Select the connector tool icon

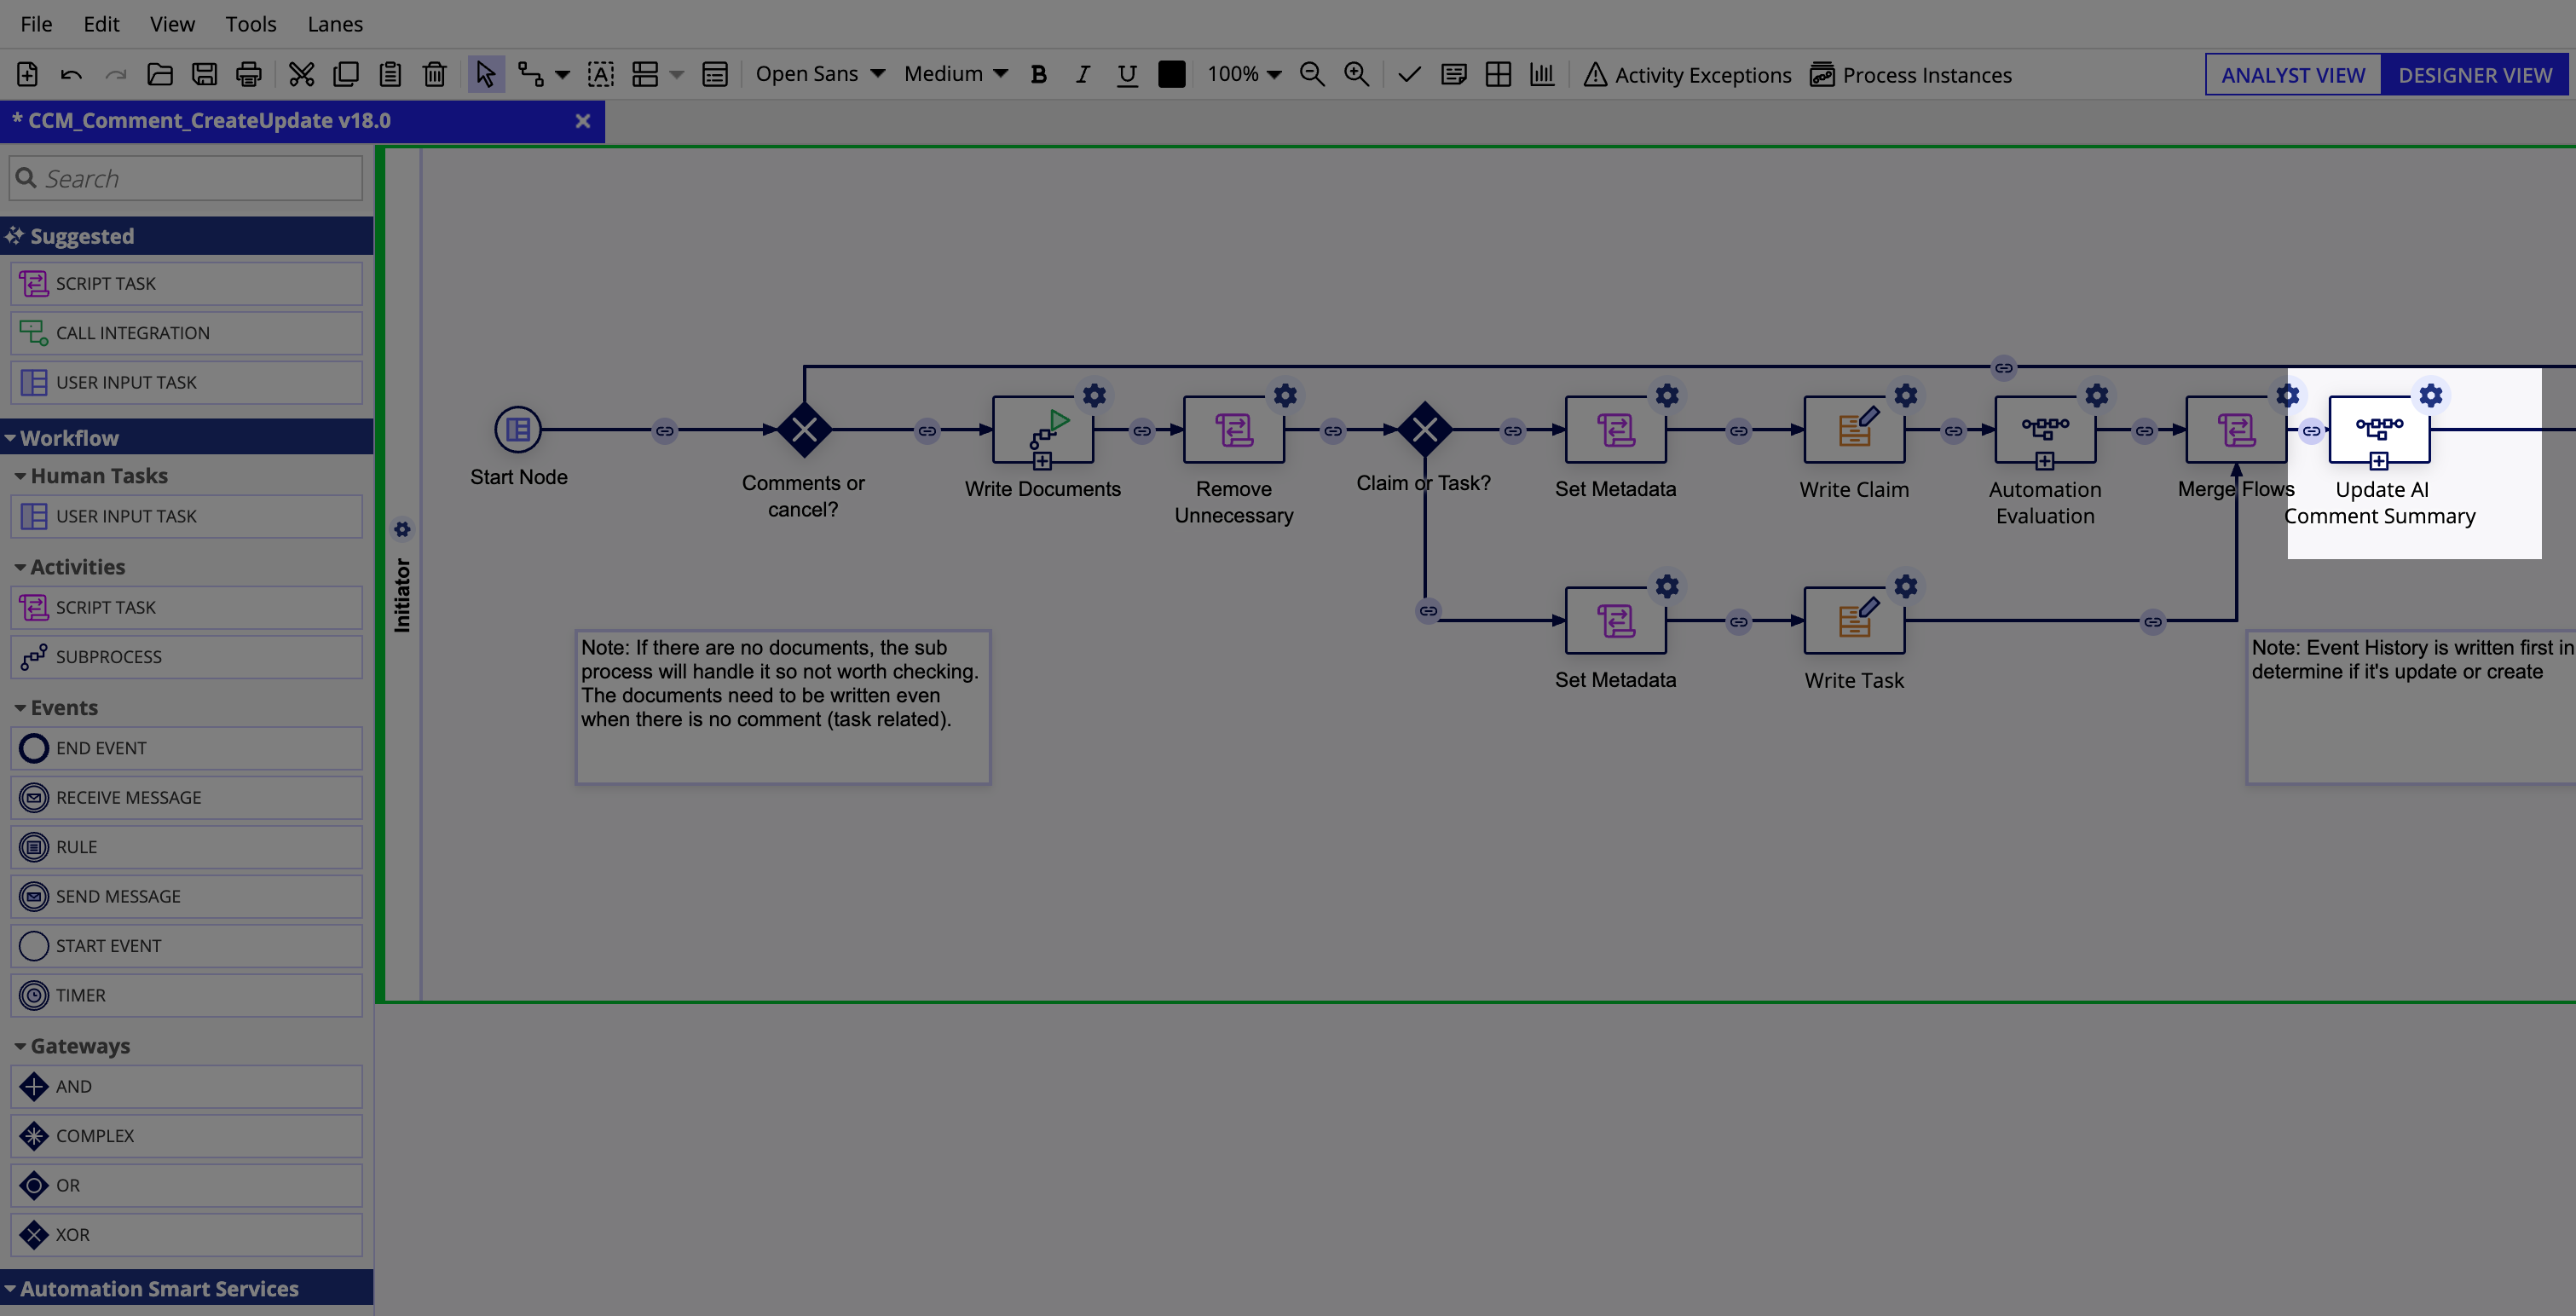[x=530, y=74]
